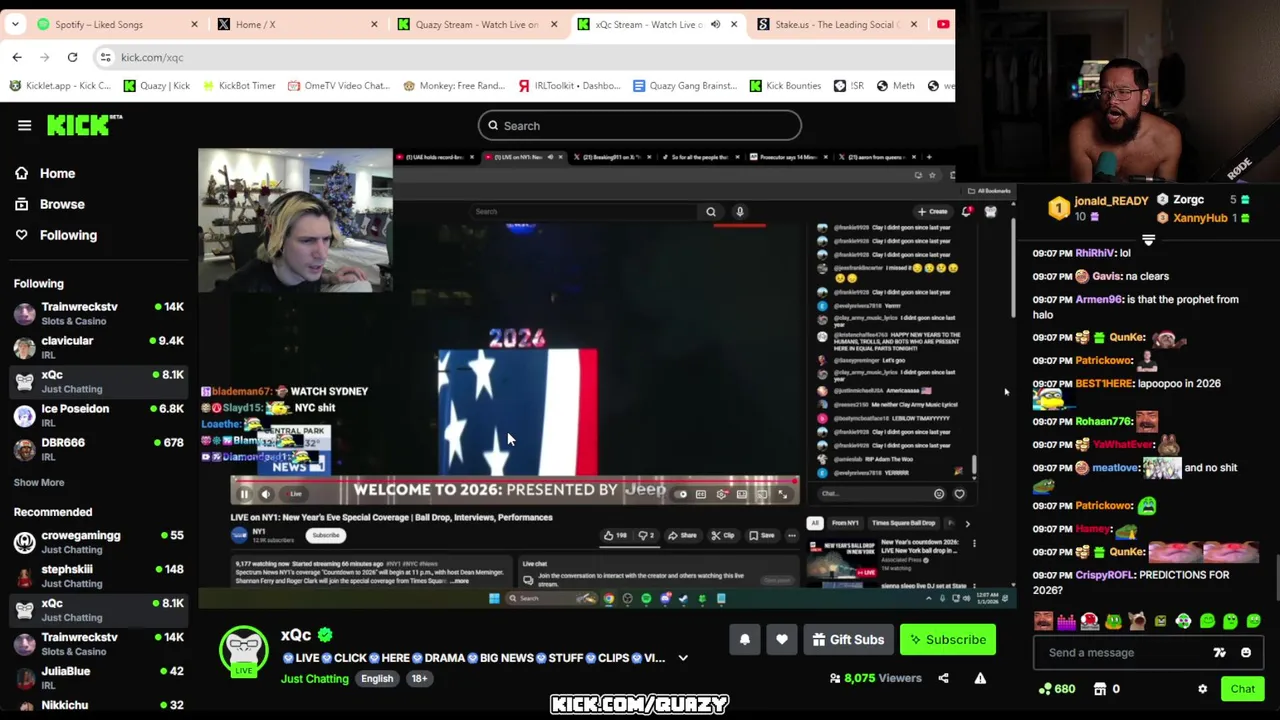Screen dimensions: 1280x720
Task: Open JuliaBlue recommended channel
Action: (98, 678)
